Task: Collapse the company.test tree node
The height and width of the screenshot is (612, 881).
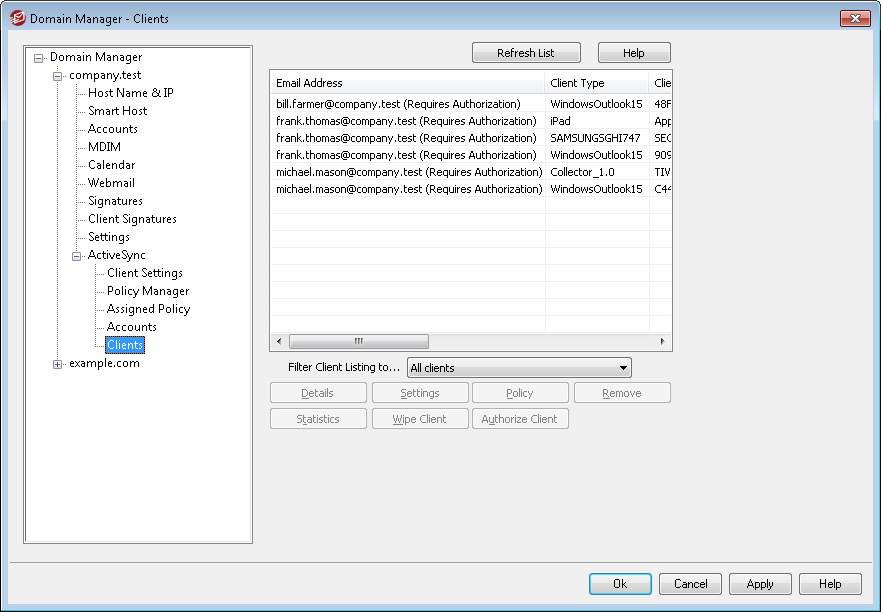Action: pyautogui.click(x=58, y=76)
